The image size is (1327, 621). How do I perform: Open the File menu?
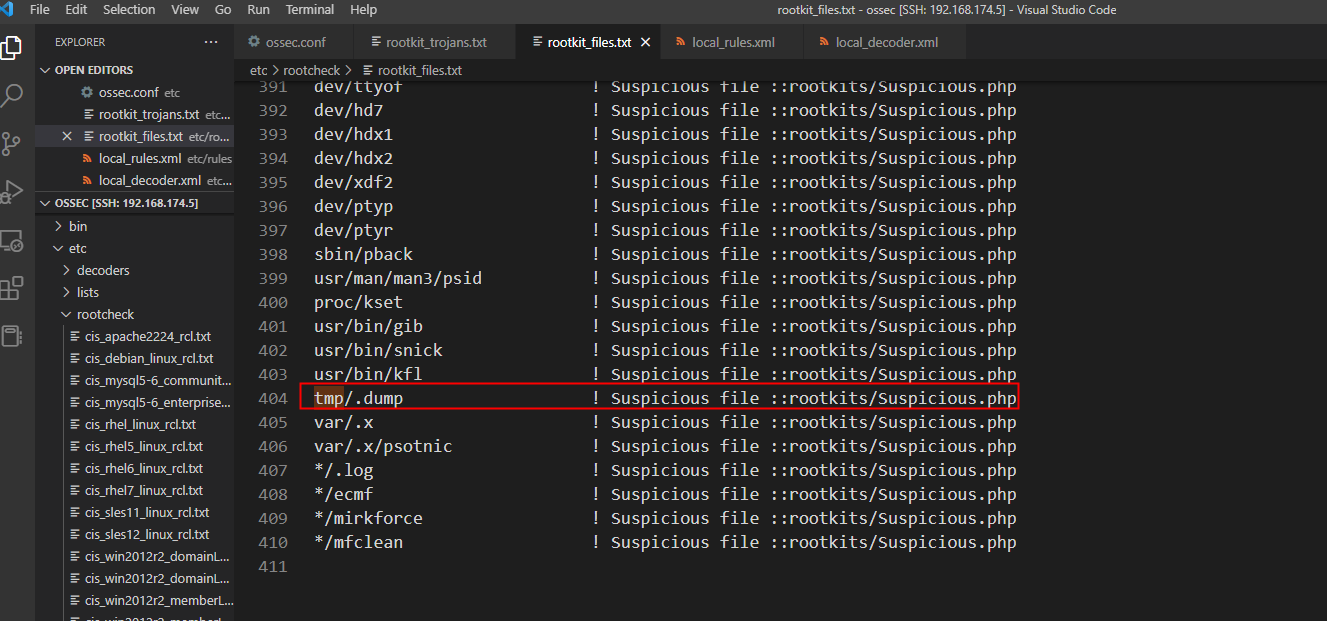tap(40, 10)
